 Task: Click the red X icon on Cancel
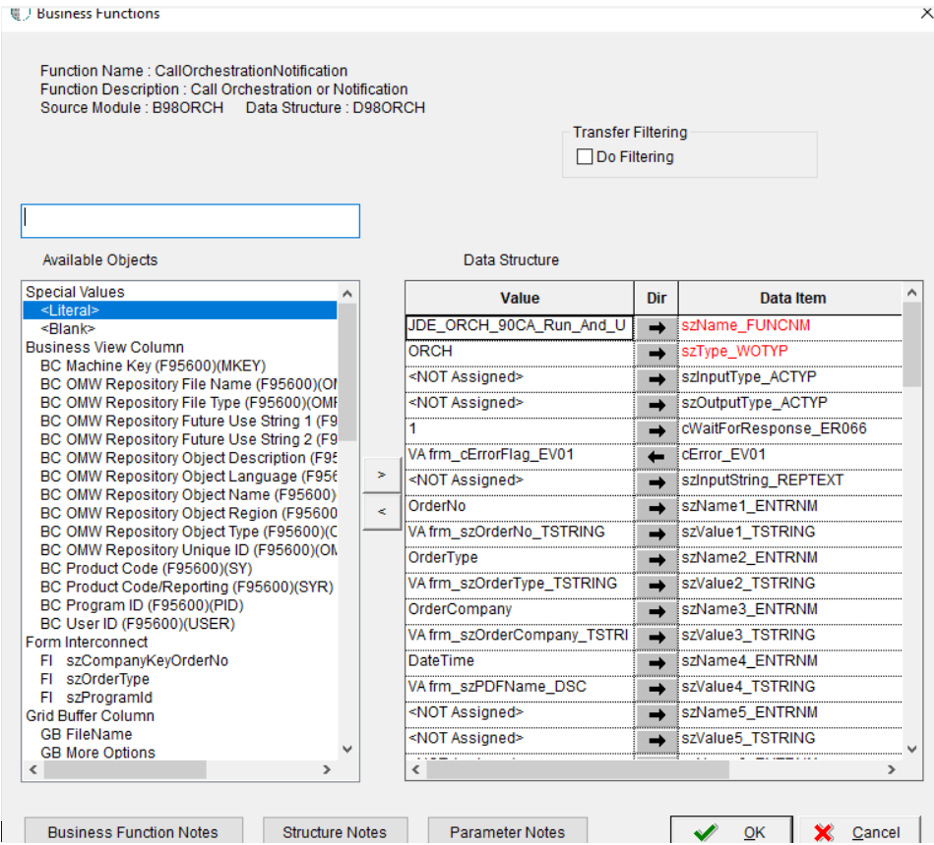pos(824,831)
